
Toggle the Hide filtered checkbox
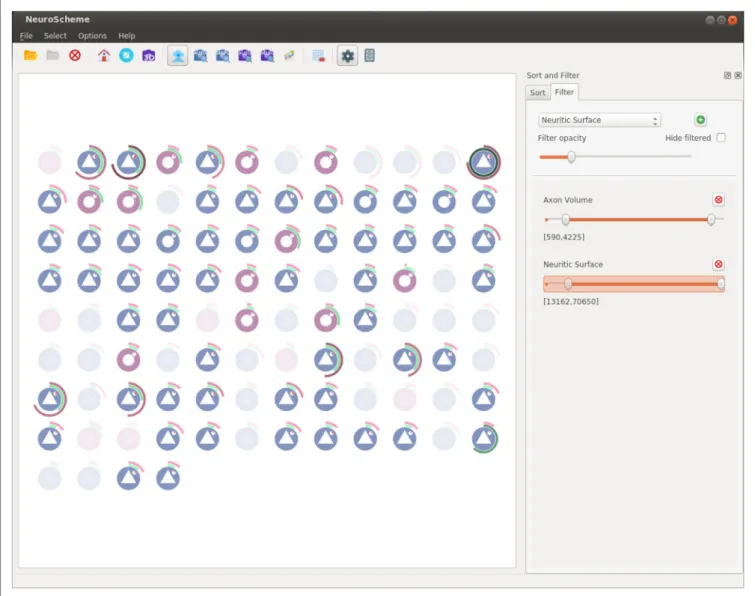pos(721,138)
